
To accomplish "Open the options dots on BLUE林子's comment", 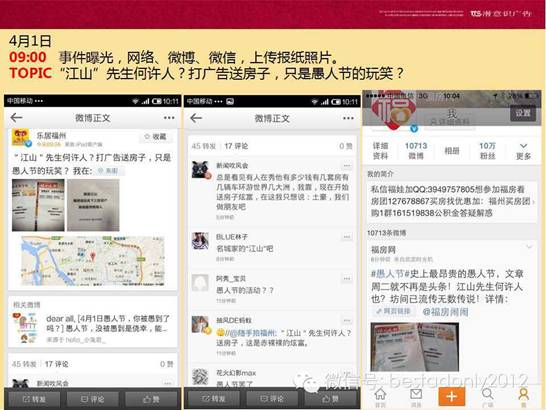I will (347, 237).
